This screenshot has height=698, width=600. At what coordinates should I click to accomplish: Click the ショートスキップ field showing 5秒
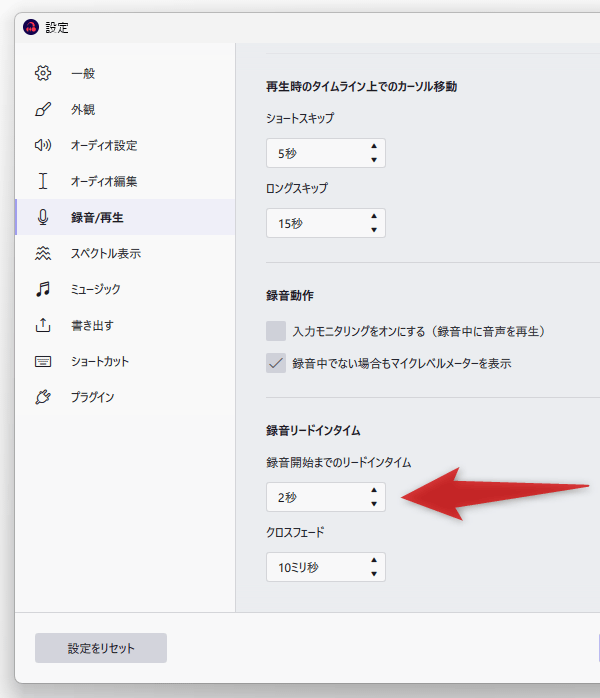pyautogui.click(x=326, y=153)
